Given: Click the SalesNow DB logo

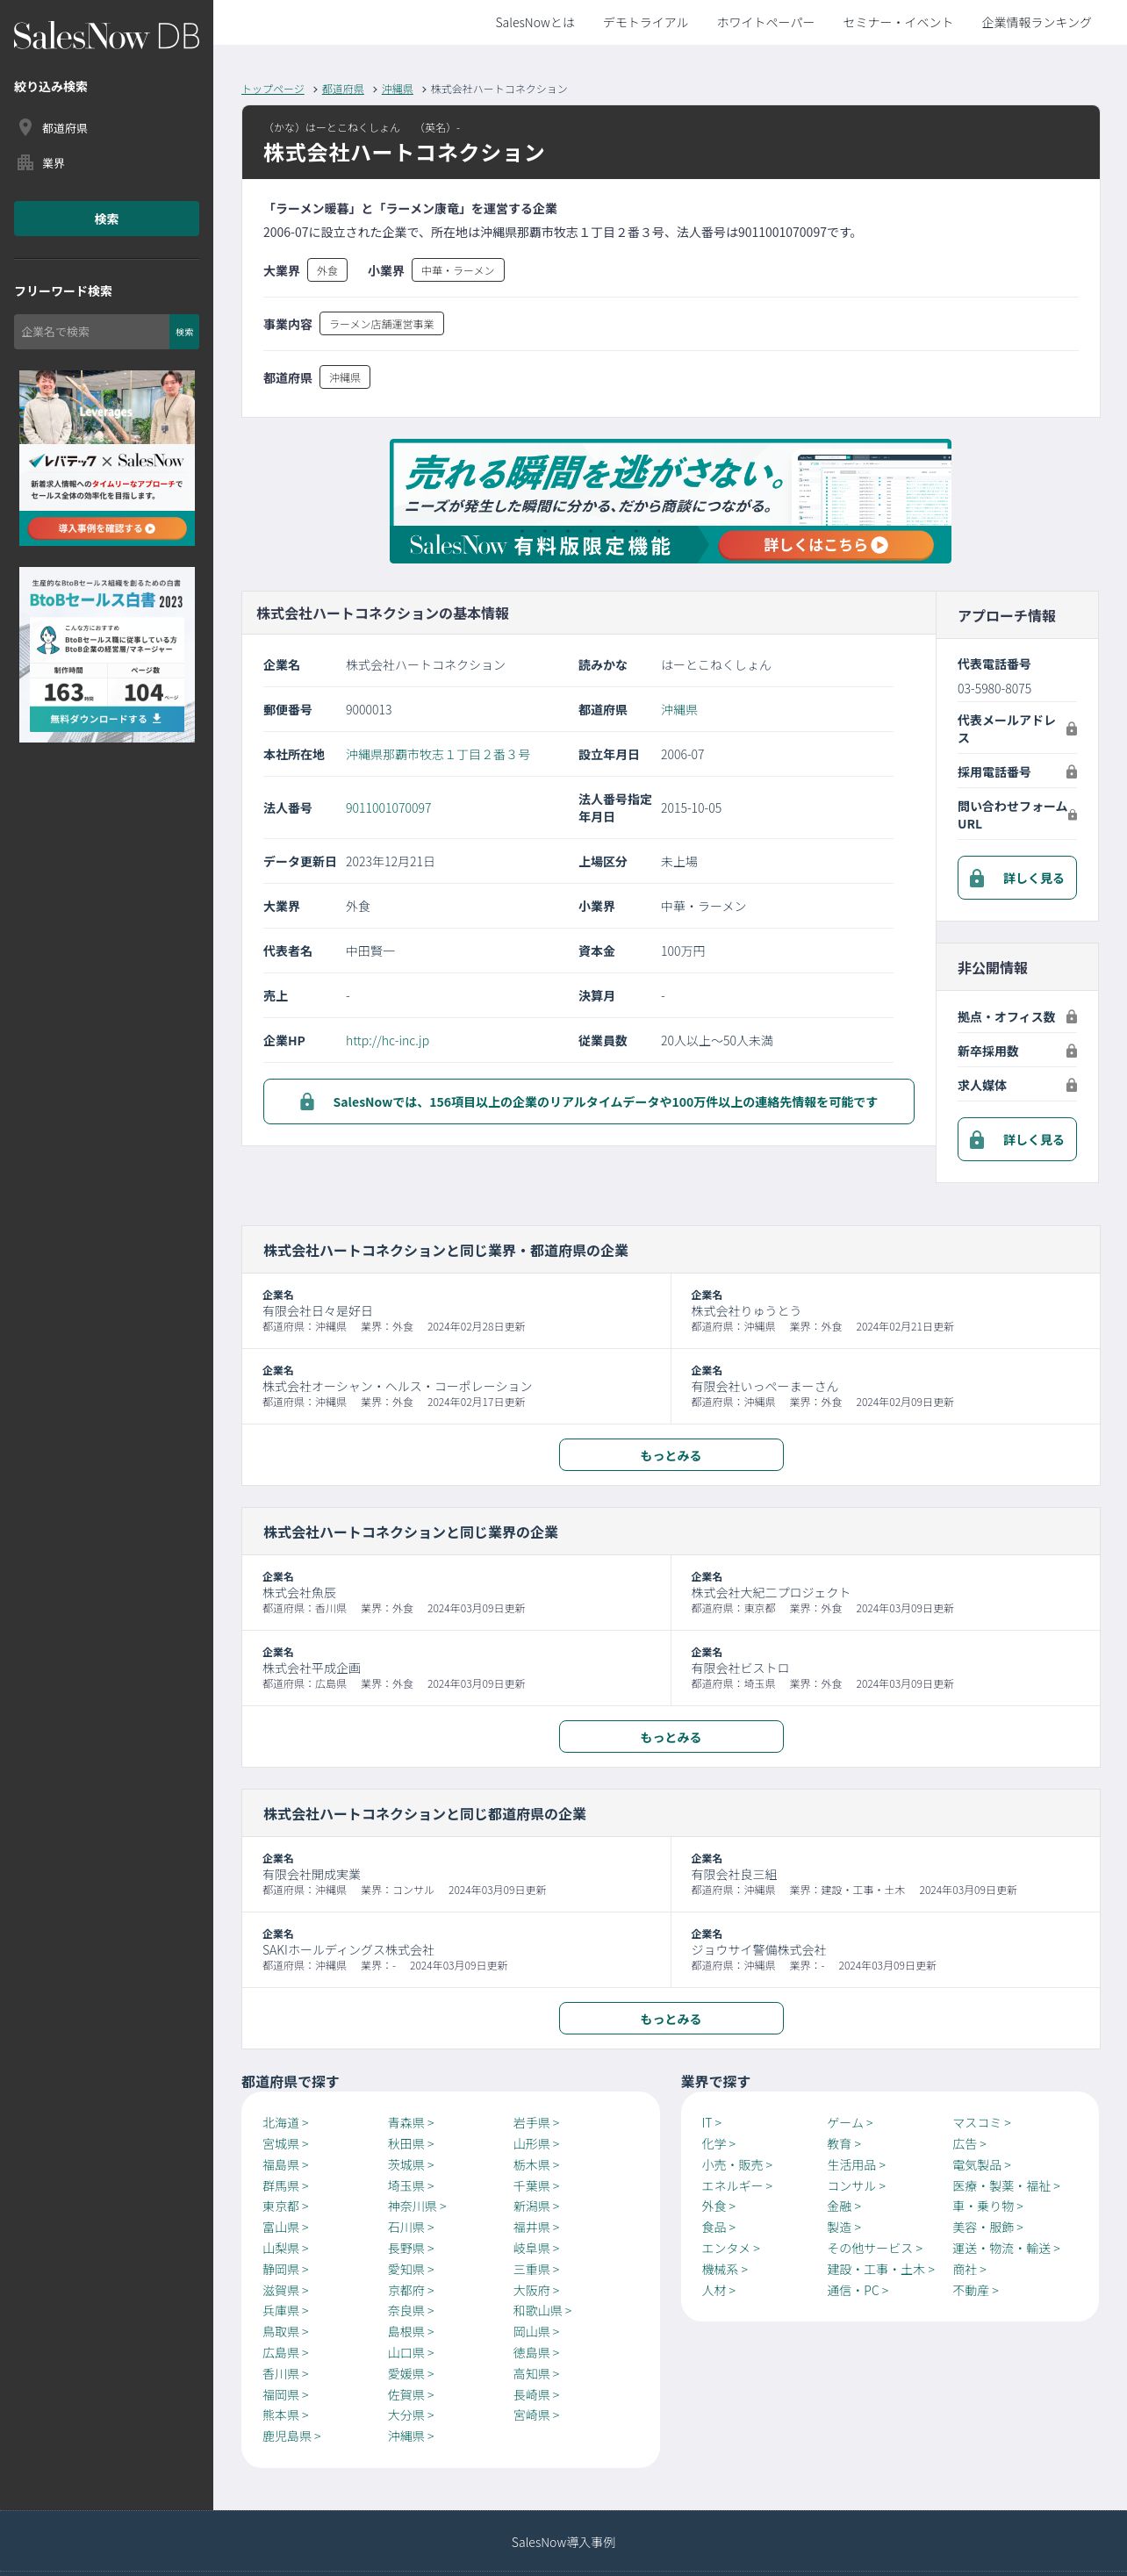Looking at the screenshot, I should coord(106,36).
